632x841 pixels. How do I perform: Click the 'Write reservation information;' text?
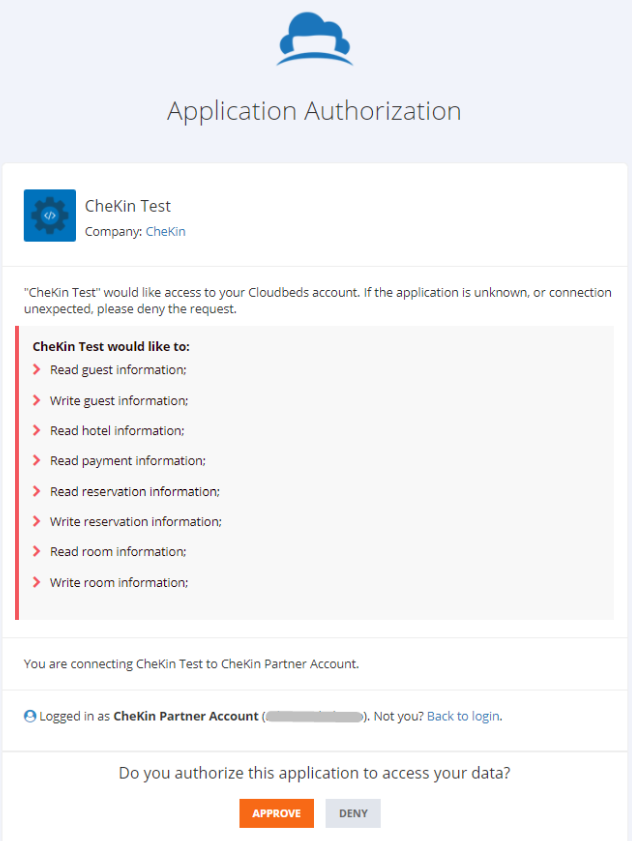(136, 522)
